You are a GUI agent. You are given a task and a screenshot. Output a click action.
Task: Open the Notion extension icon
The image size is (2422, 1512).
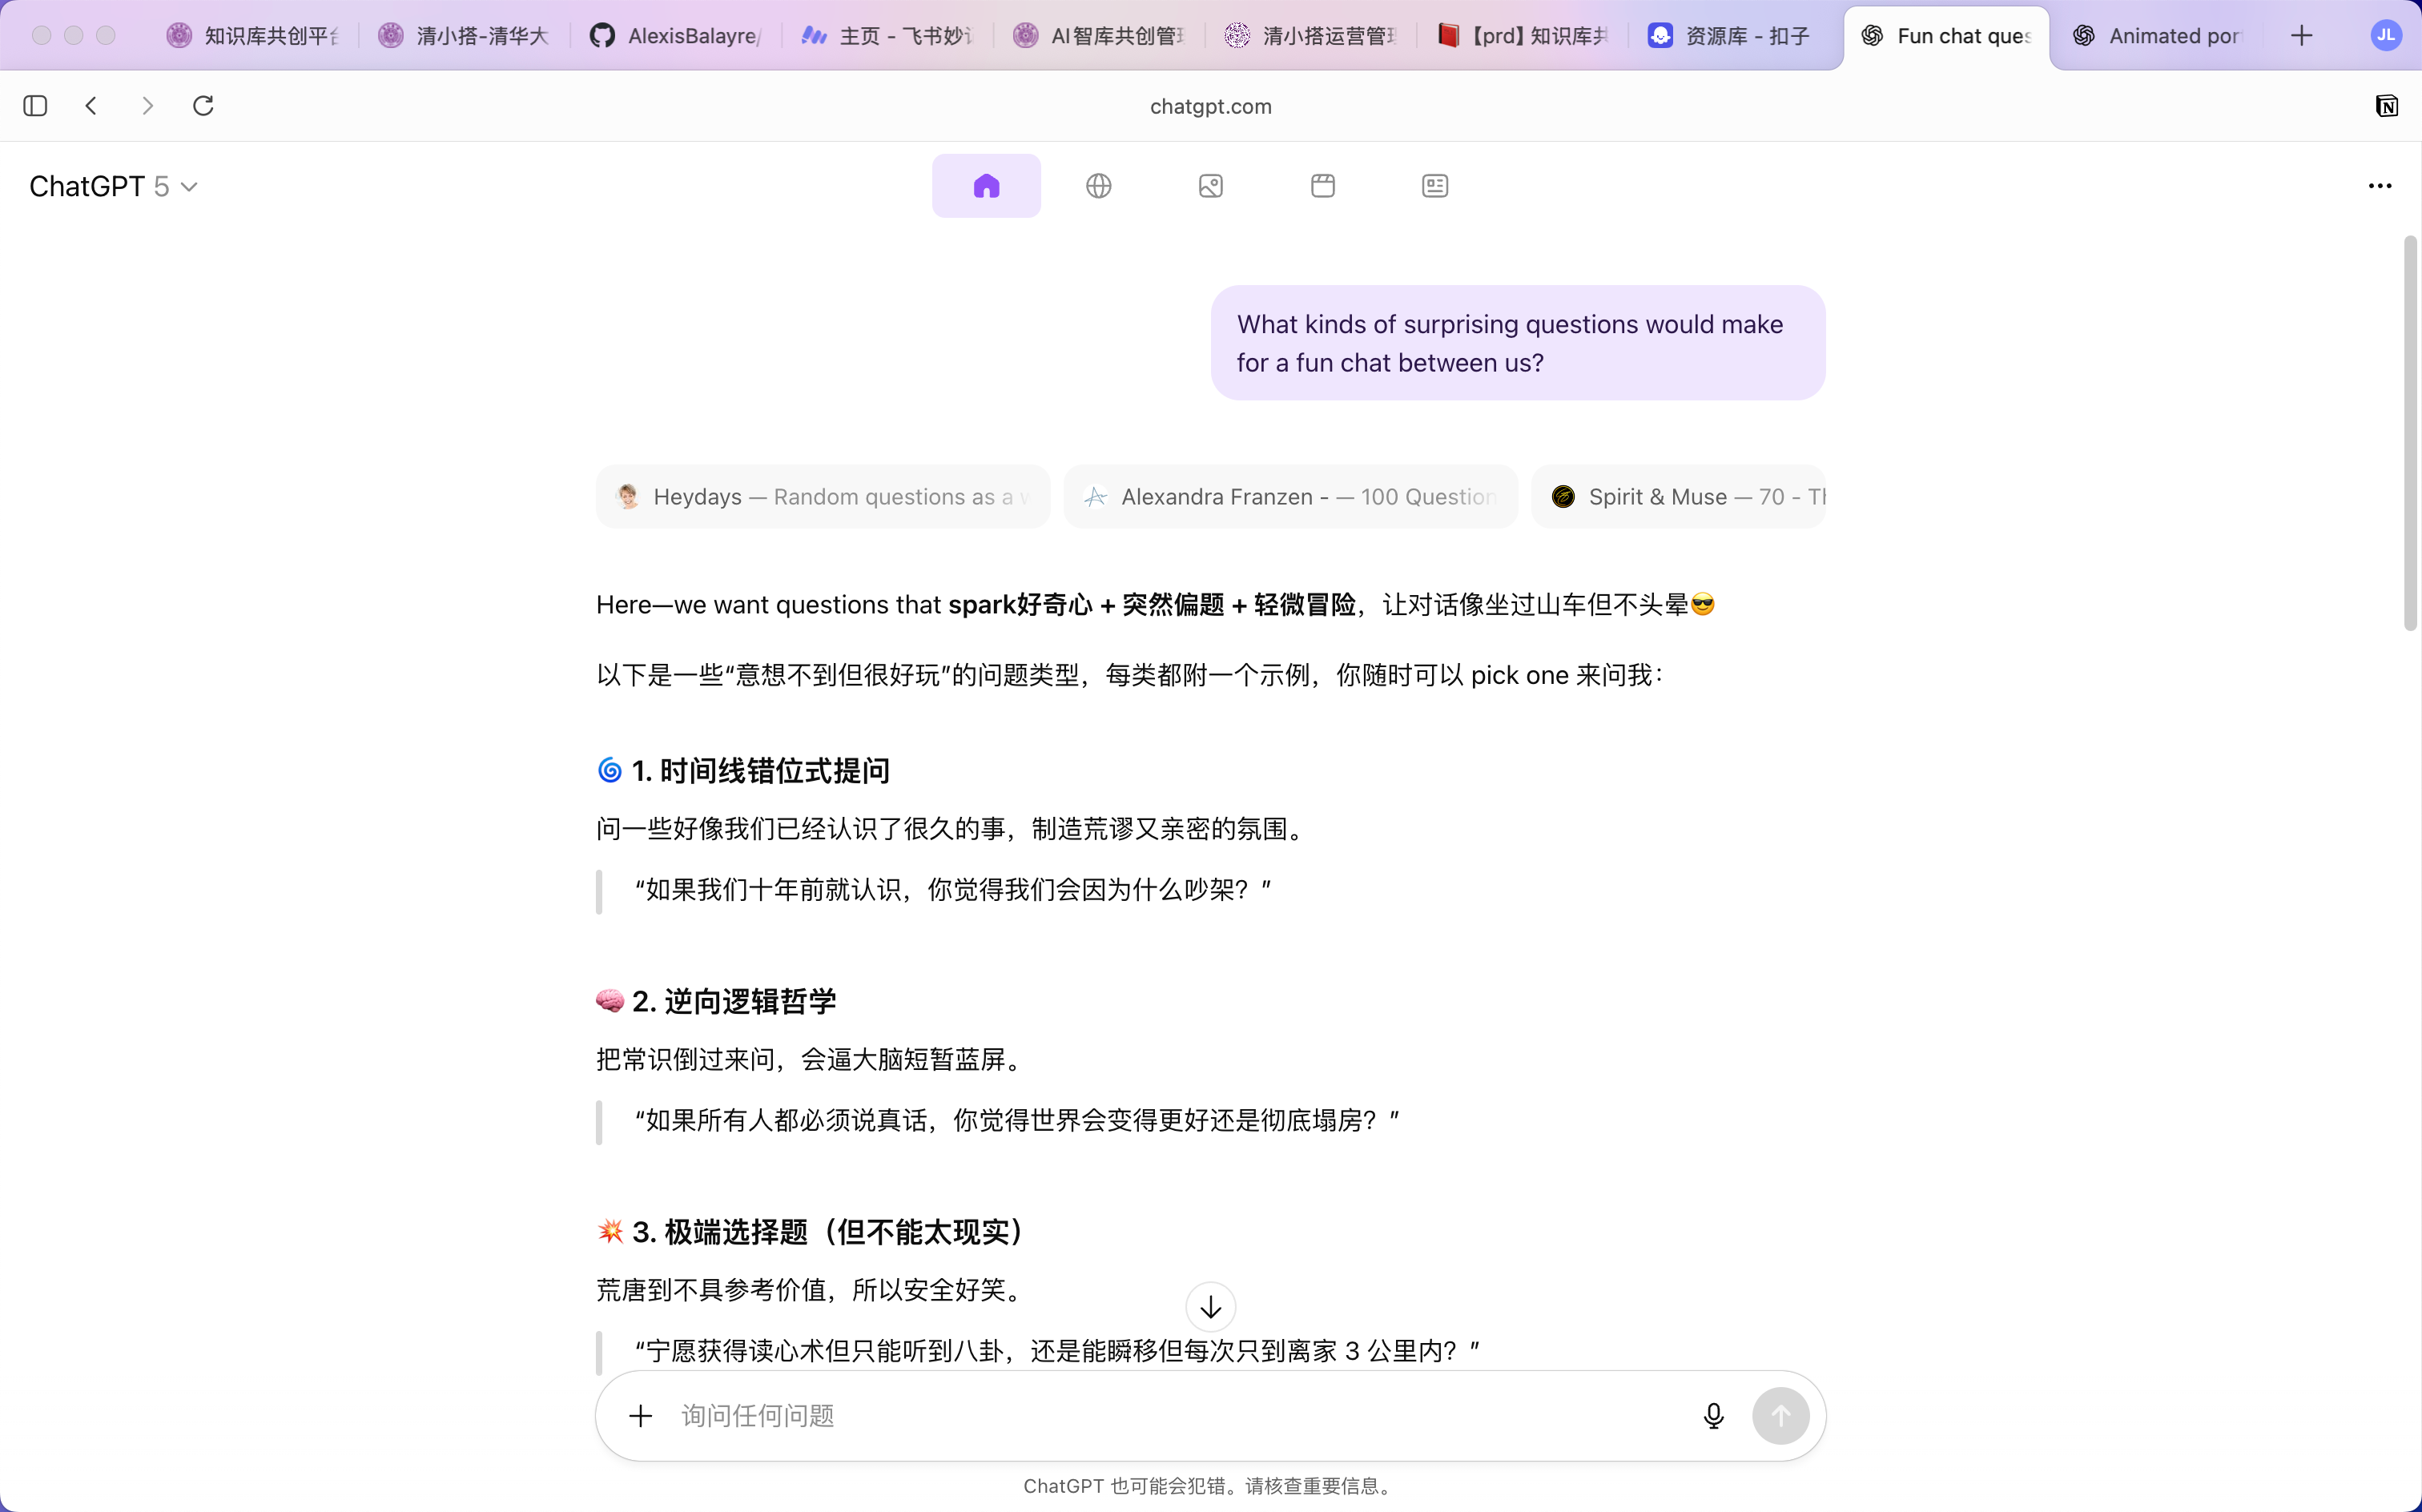click(x=2386, y=106)
